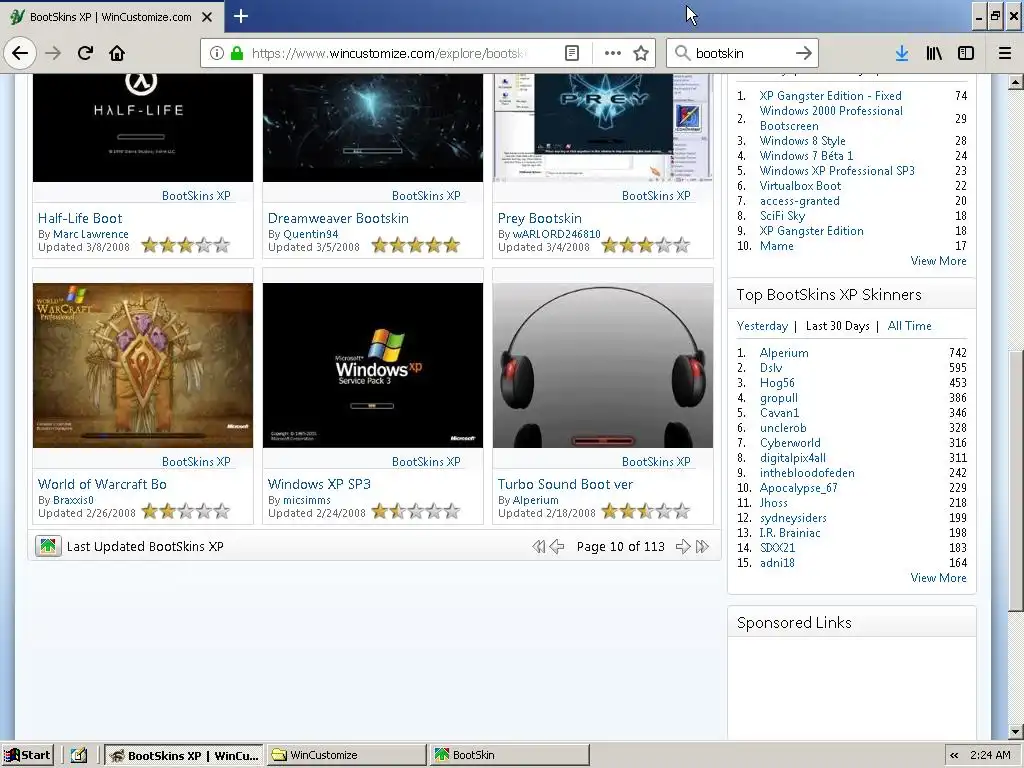This screenshot has width=1024, height=768.
Task: Go back to the previous page
Action: (x=20, y=54)
